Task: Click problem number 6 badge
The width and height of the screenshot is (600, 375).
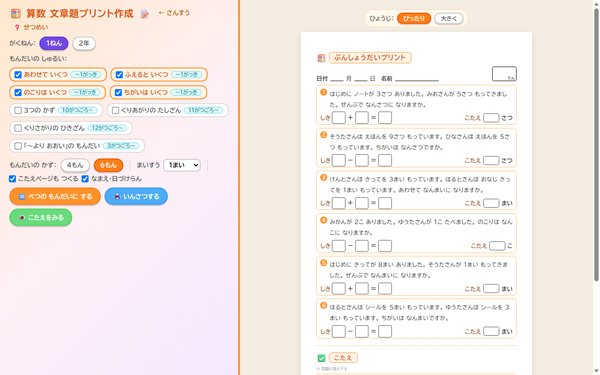Action: point(323,305)
